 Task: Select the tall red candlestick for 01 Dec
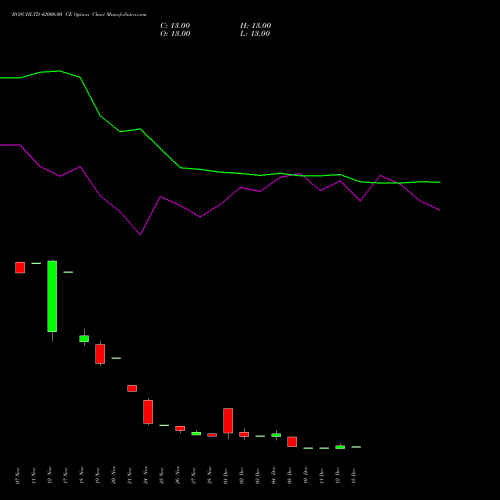(228, 421)
